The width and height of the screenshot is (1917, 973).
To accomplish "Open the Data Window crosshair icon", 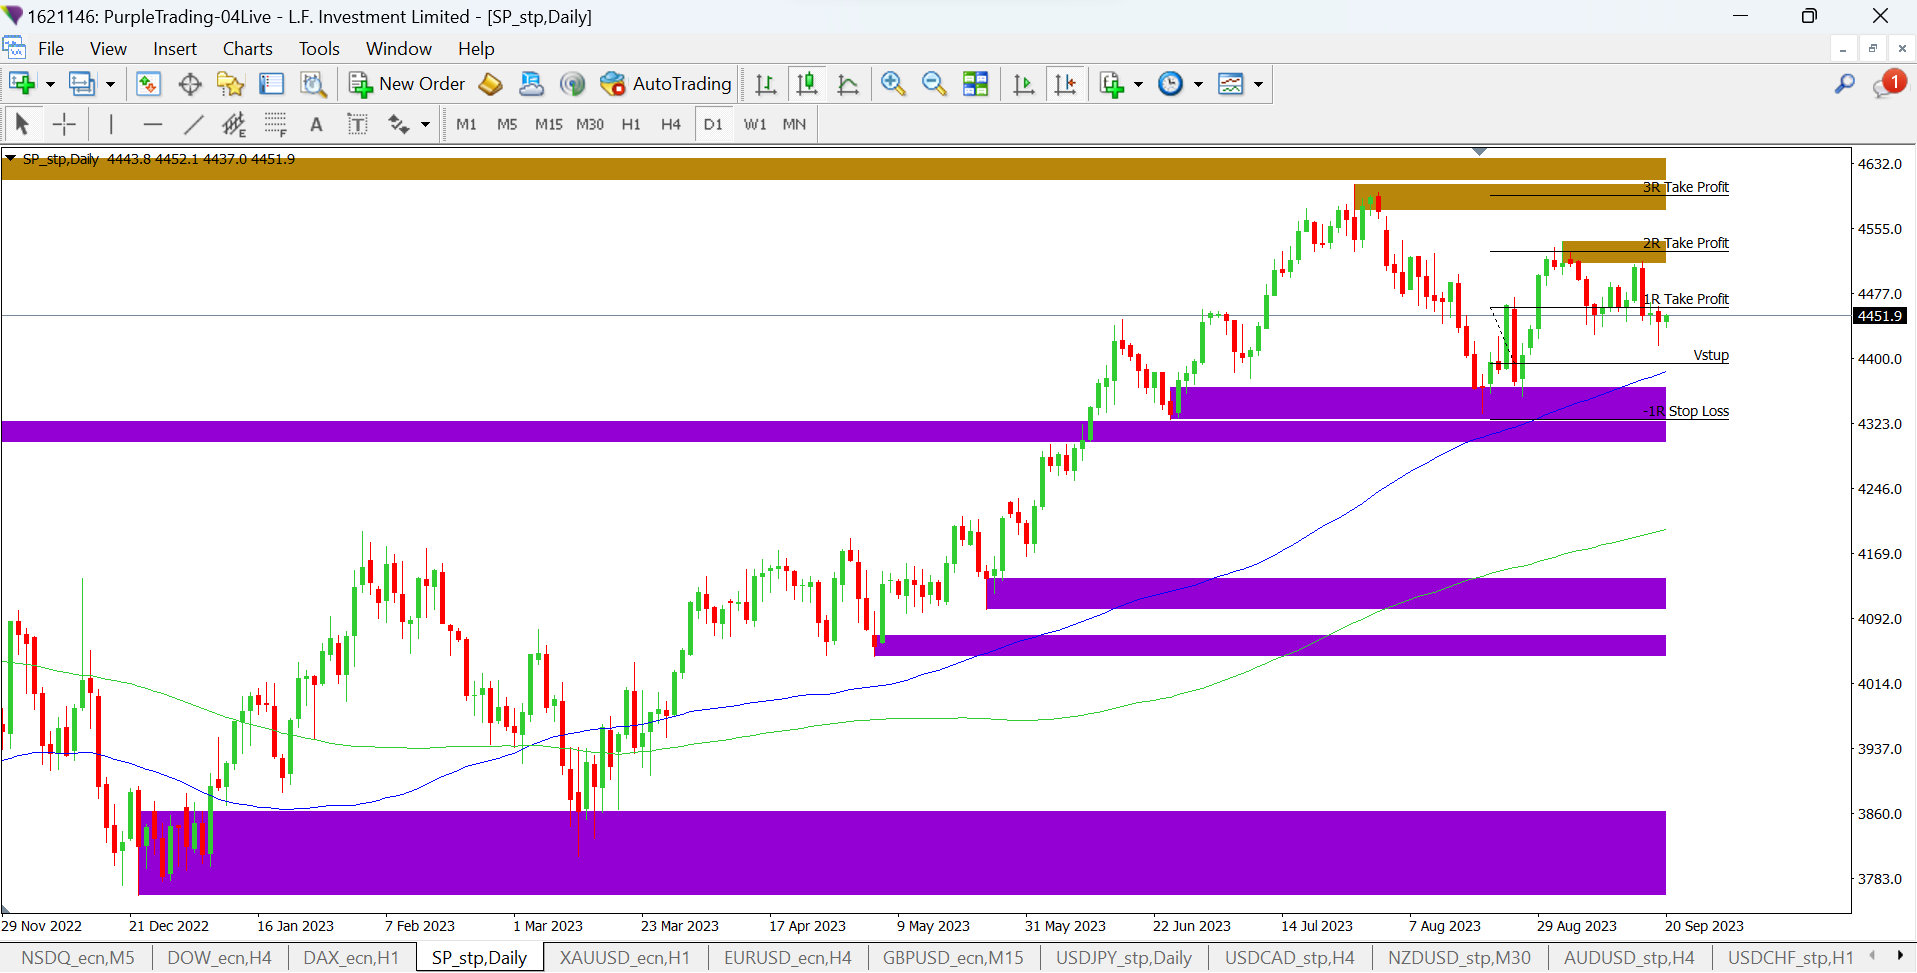I will coord(189,85).
